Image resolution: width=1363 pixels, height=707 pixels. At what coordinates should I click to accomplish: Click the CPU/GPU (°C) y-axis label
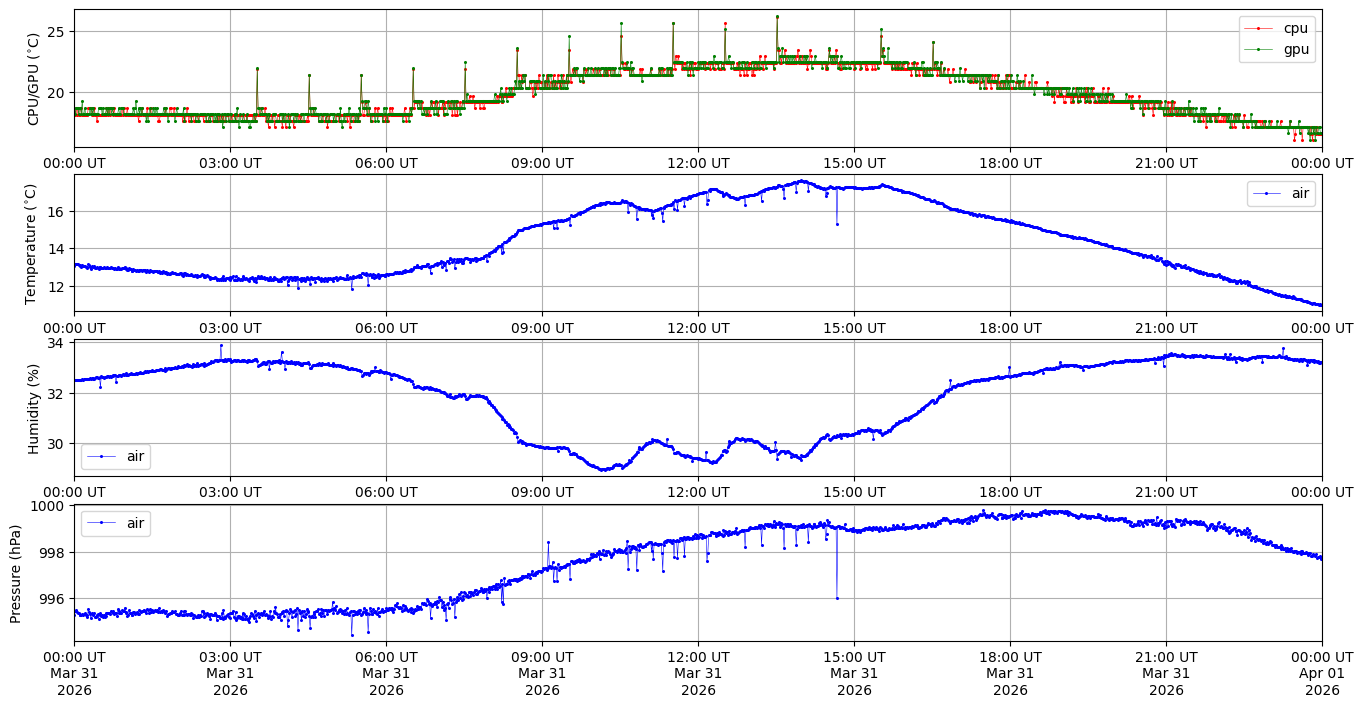33,79
